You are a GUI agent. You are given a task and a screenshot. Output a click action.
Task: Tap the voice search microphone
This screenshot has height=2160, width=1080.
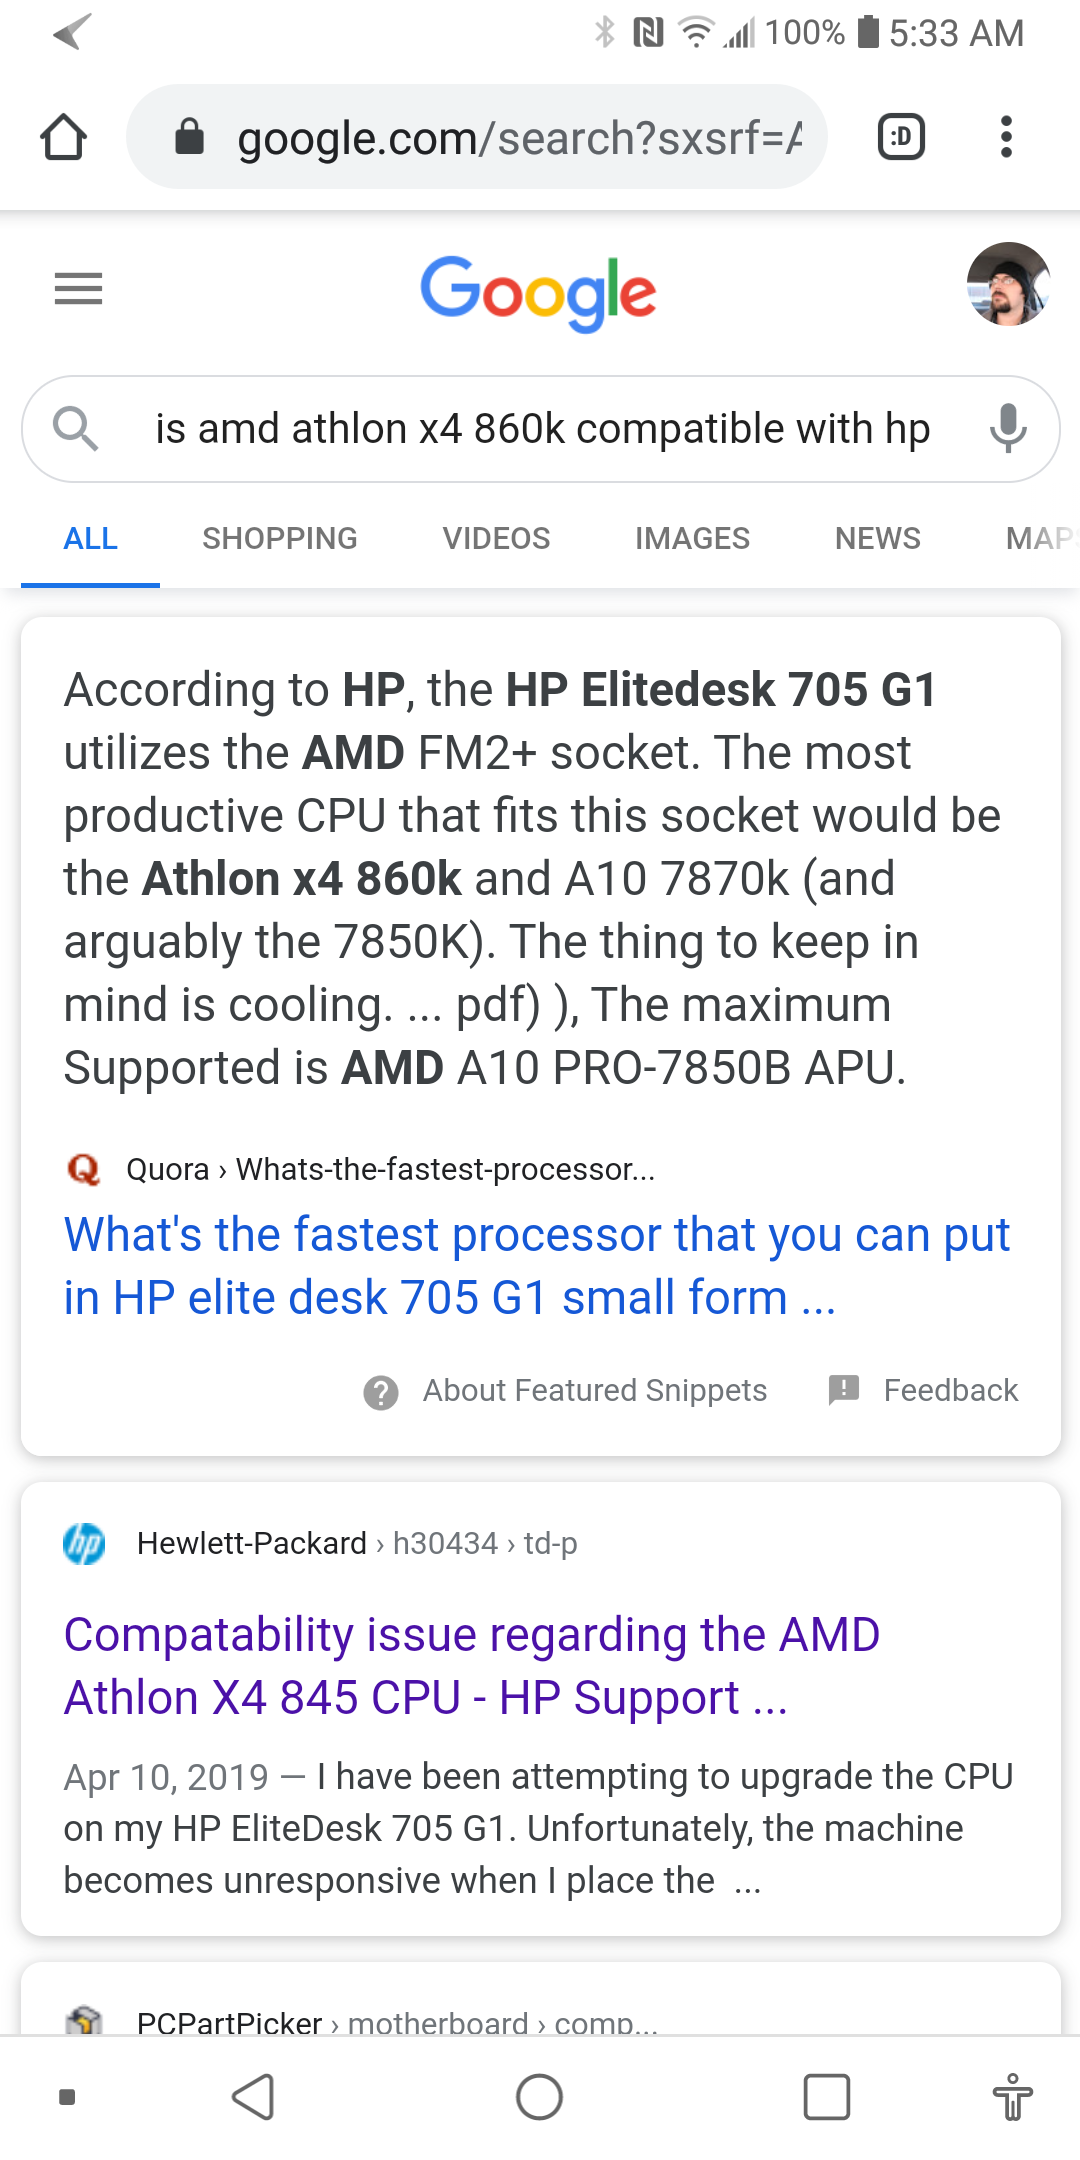1008,428
